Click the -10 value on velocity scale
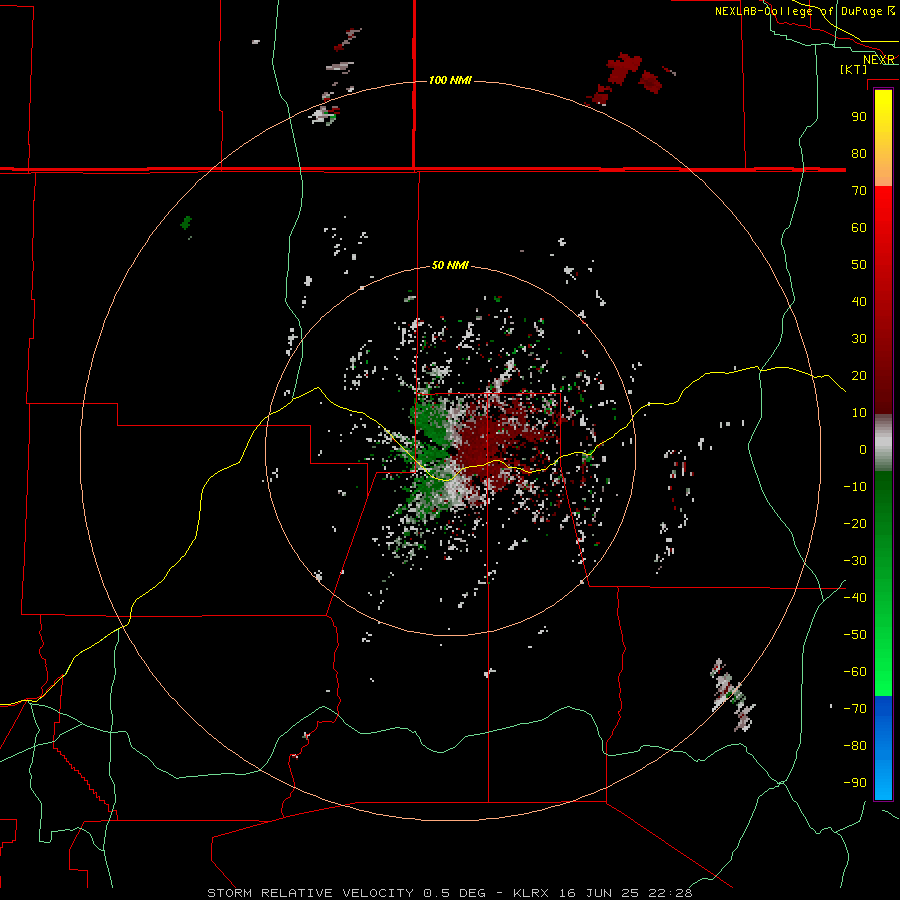This screenshot has height=900, width=900. pos(855,487)
